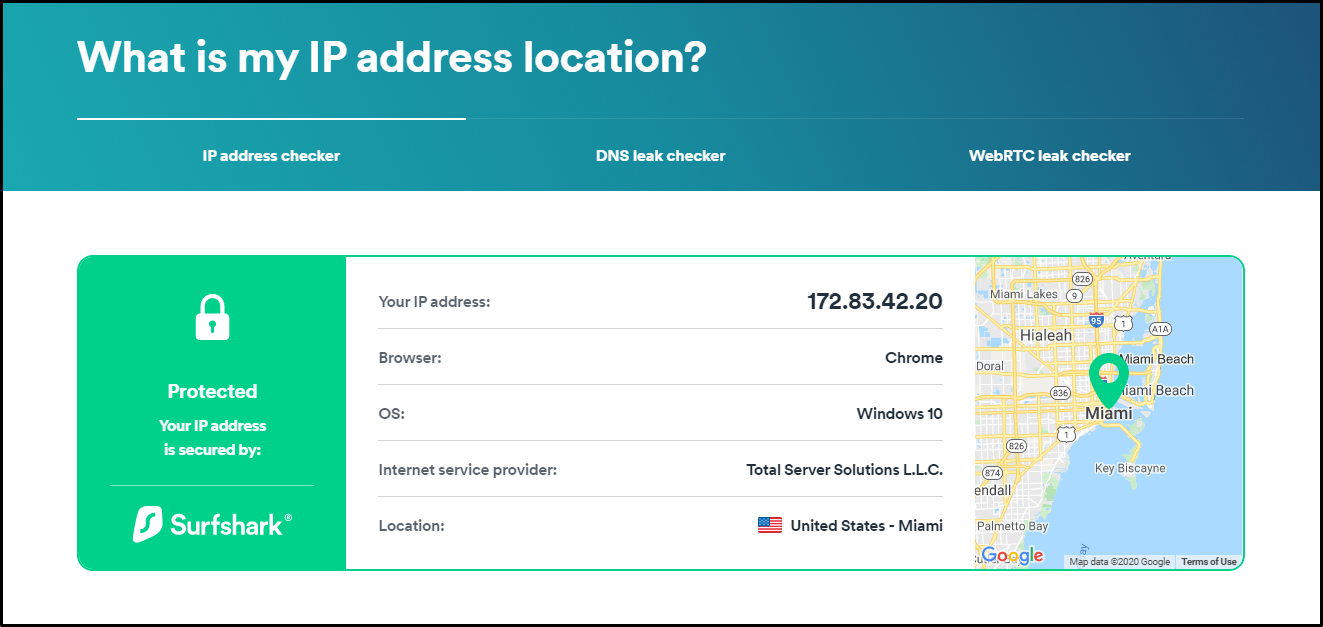Open the map Terms of Use link
Screen dimensions: 1323x627
(1209, 562)
